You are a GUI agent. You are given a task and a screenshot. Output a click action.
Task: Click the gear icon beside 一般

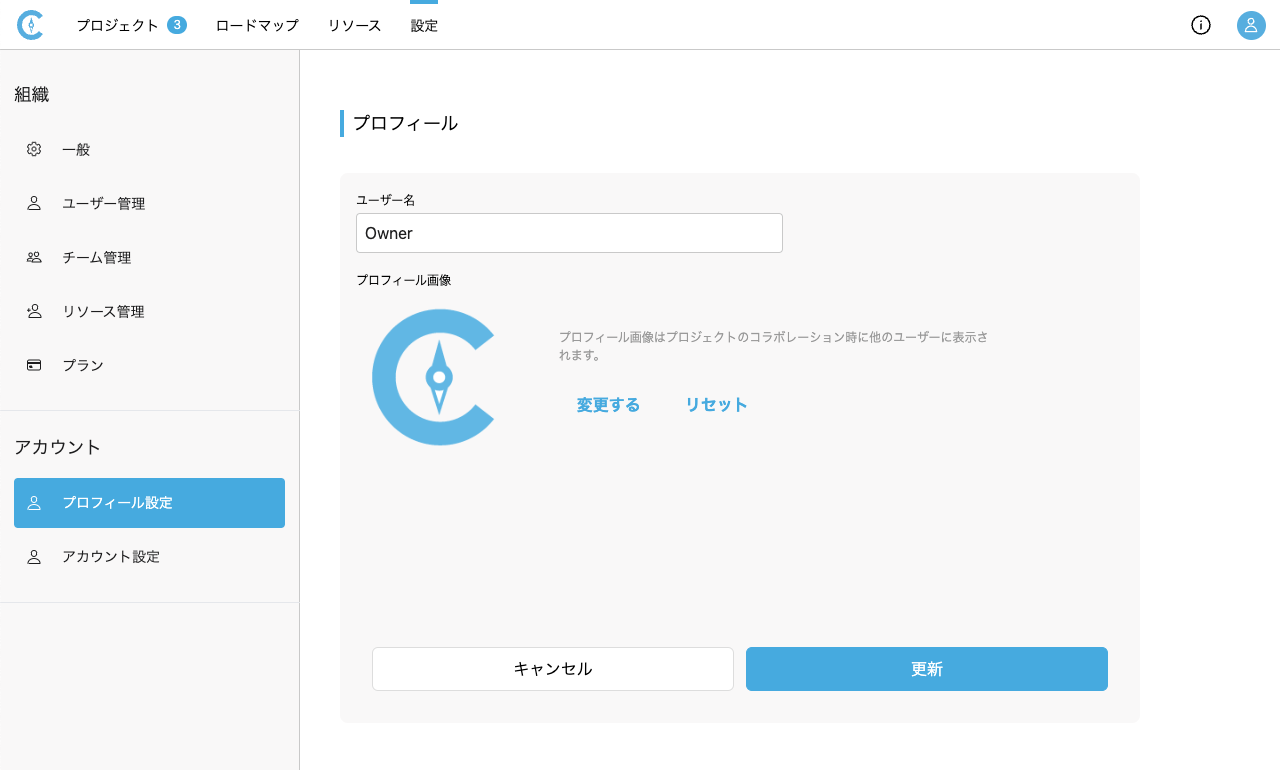pos(34,149)
